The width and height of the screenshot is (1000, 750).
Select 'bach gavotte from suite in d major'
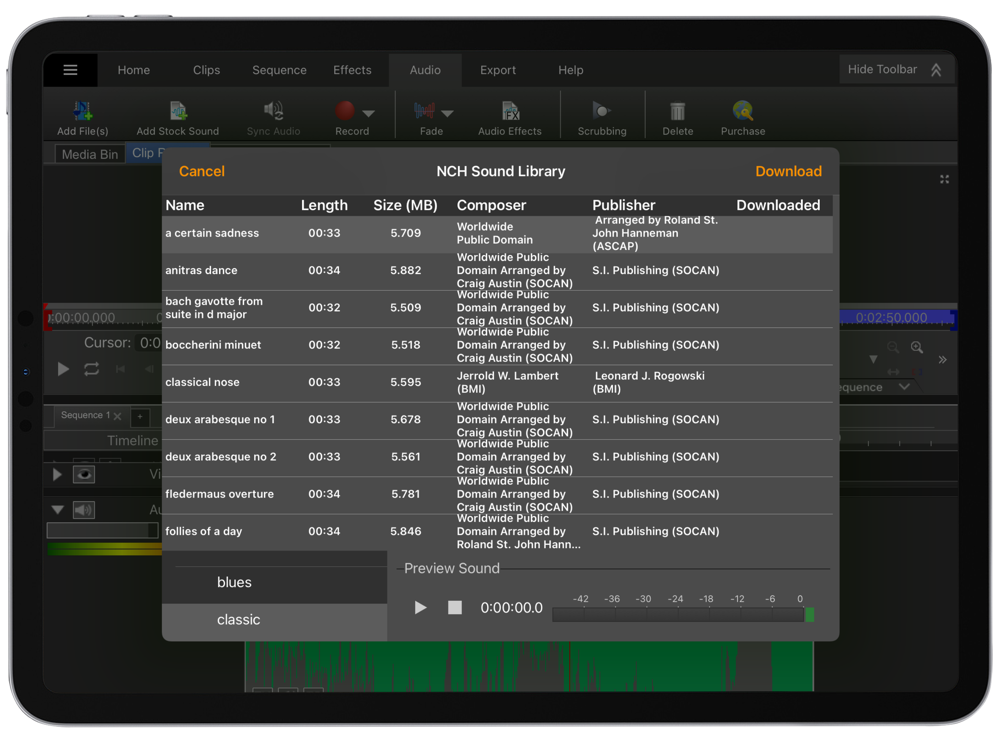(497, 307)
